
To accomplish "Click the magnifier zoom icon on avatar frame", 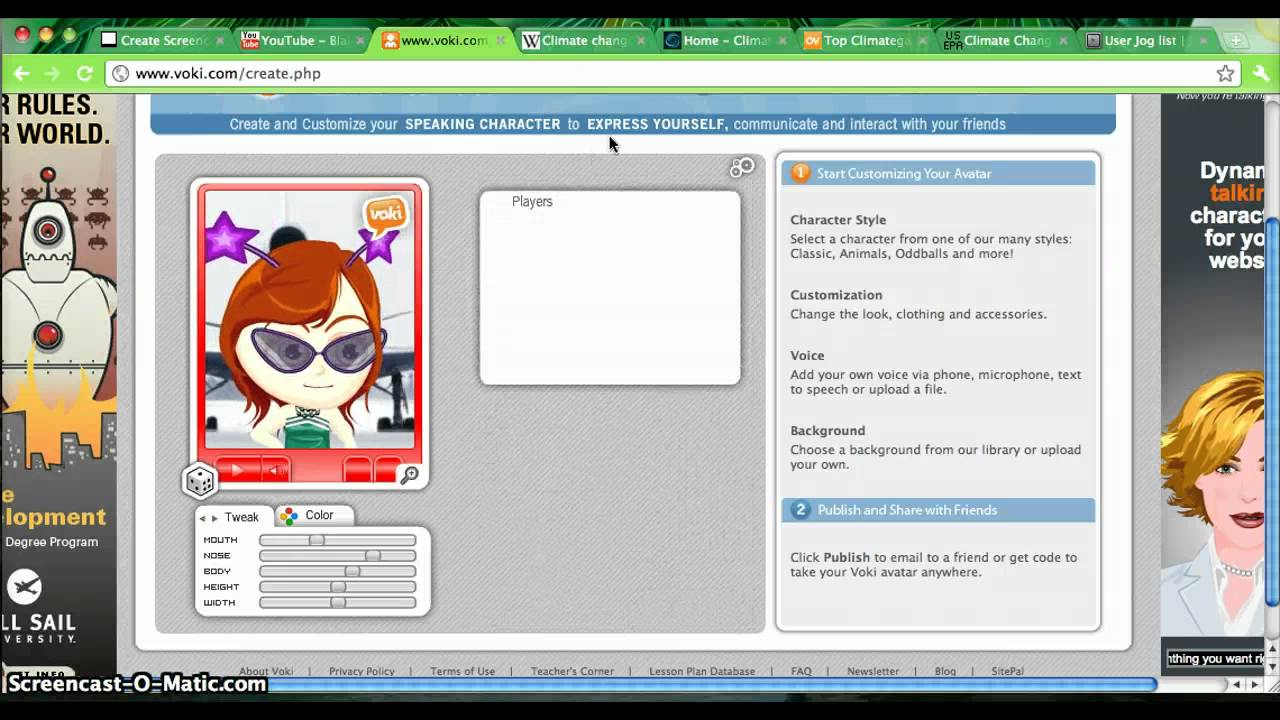I will [x=409, y=475].
